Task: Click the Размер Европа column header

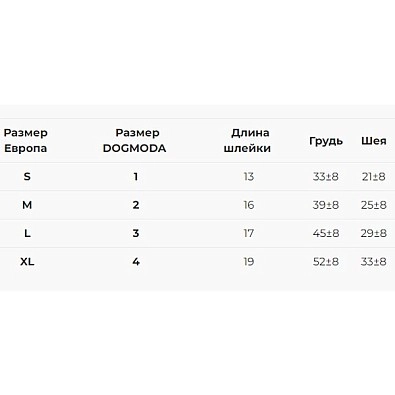Action: (x=26, y=140)
